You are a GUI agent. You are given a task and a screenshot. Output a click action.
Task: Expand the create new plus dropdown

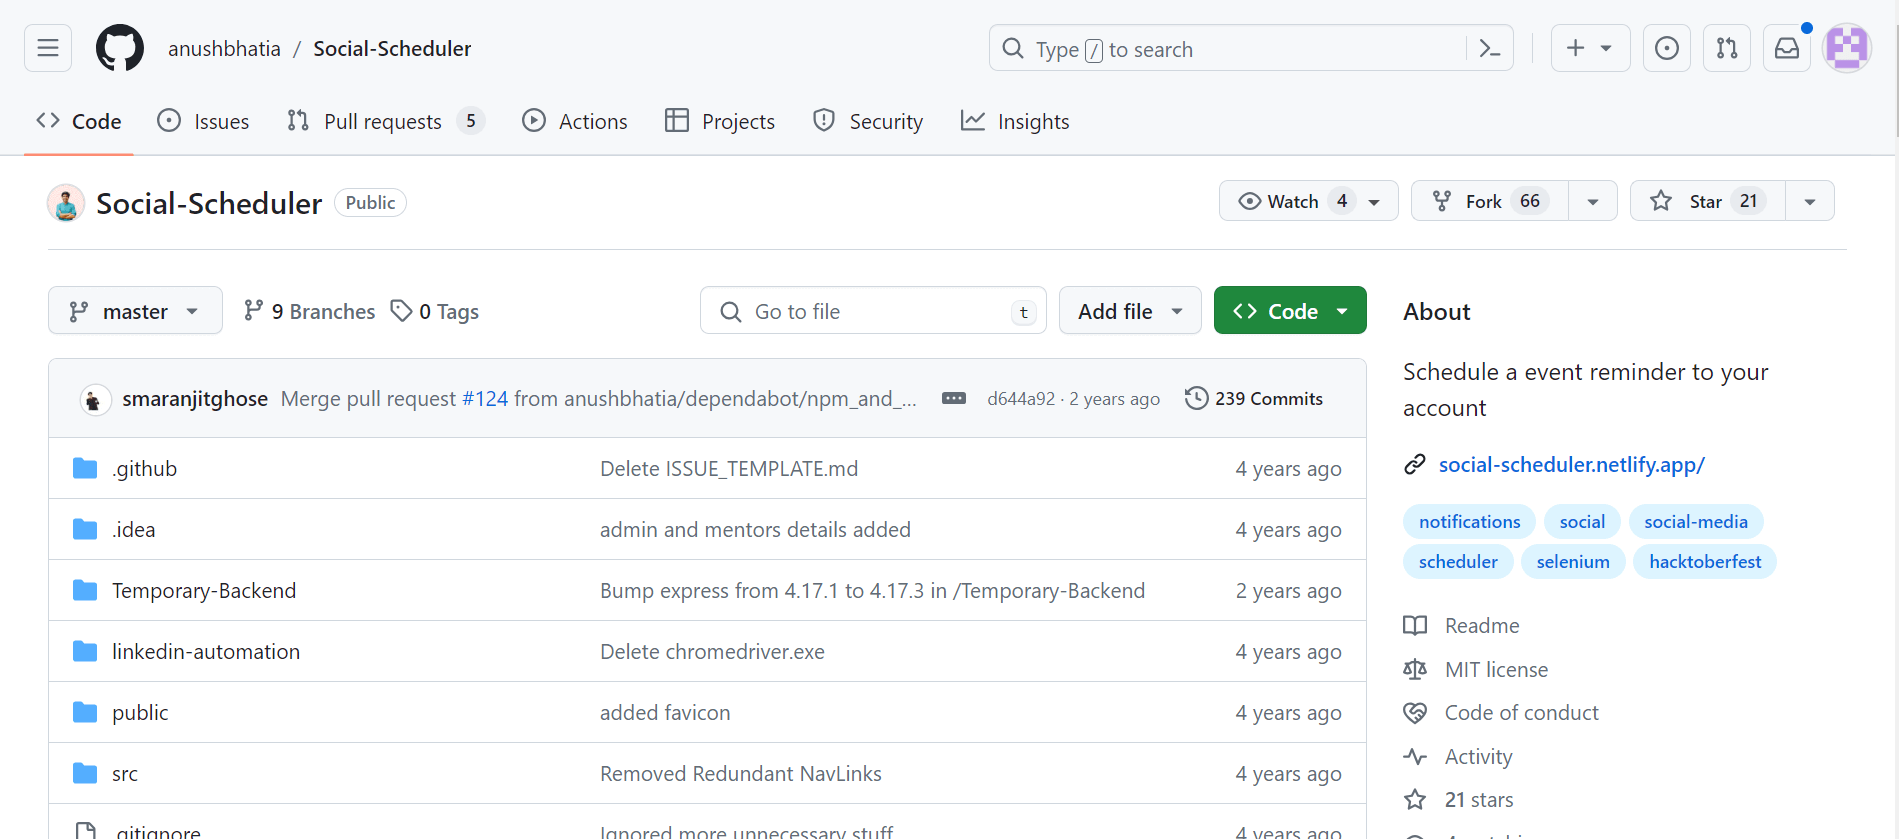pyautogui.click(x=1590, y=48)
